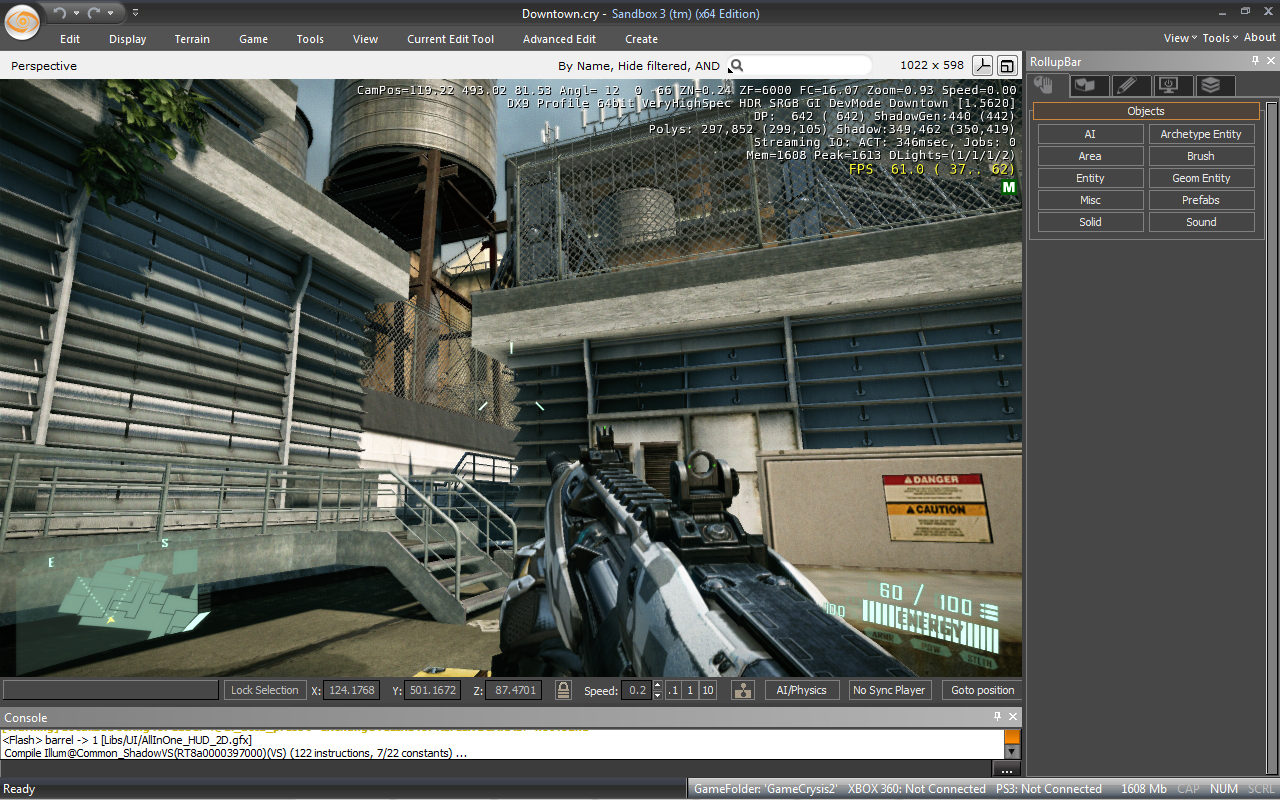Click the Entity object button
This screenshot has width=1280, height=800.
pos(1090,178)
